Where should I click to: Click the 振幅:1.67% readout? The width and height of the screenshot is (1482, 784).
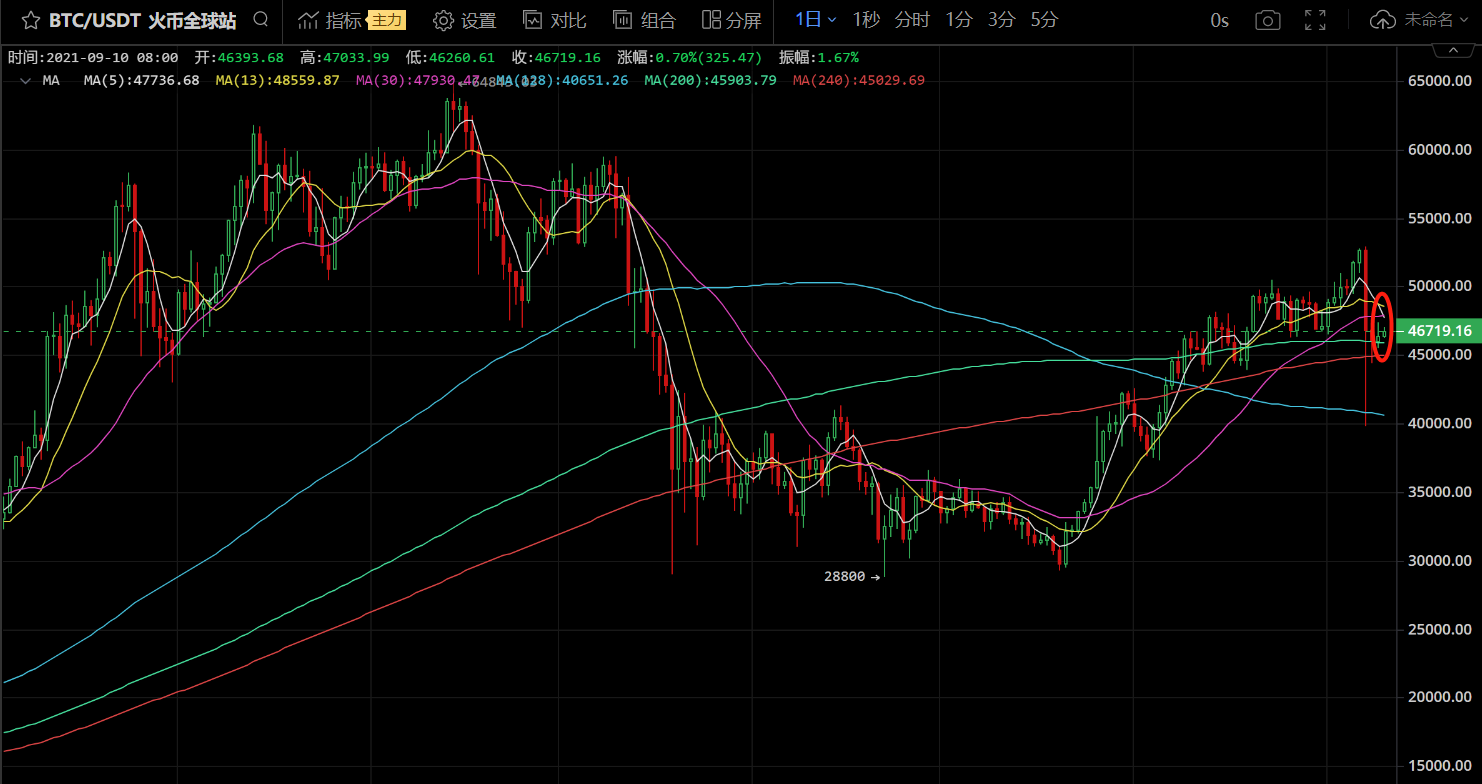(818, 58)
